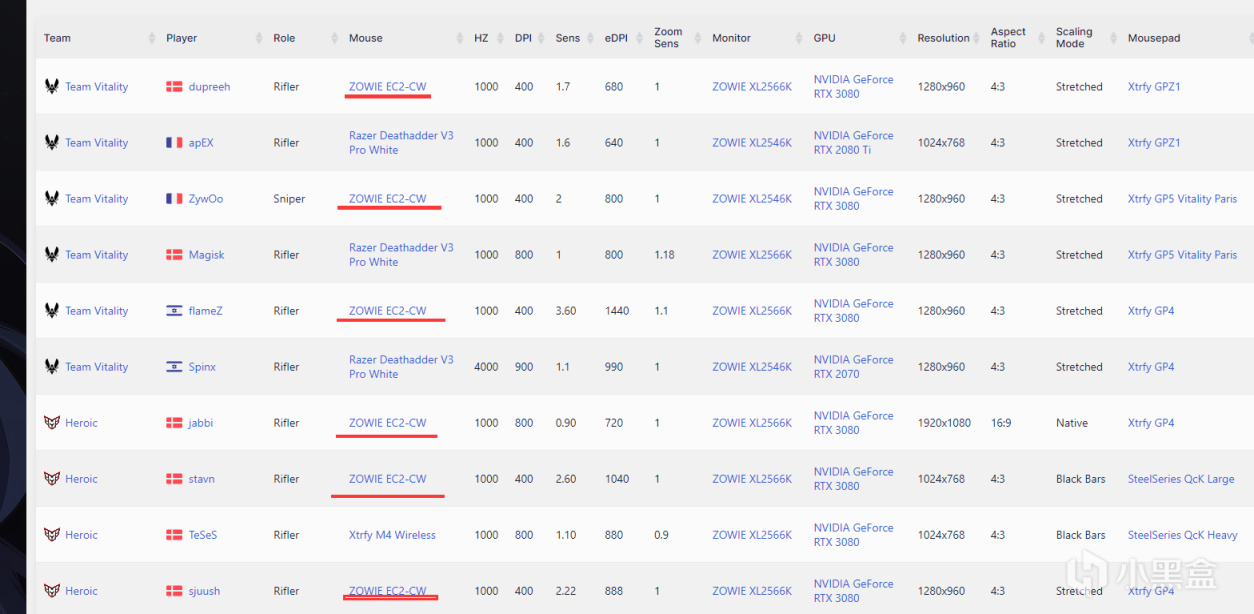
Task: Click Heroic logo in TeSeS row
Action: coord(52,535)
